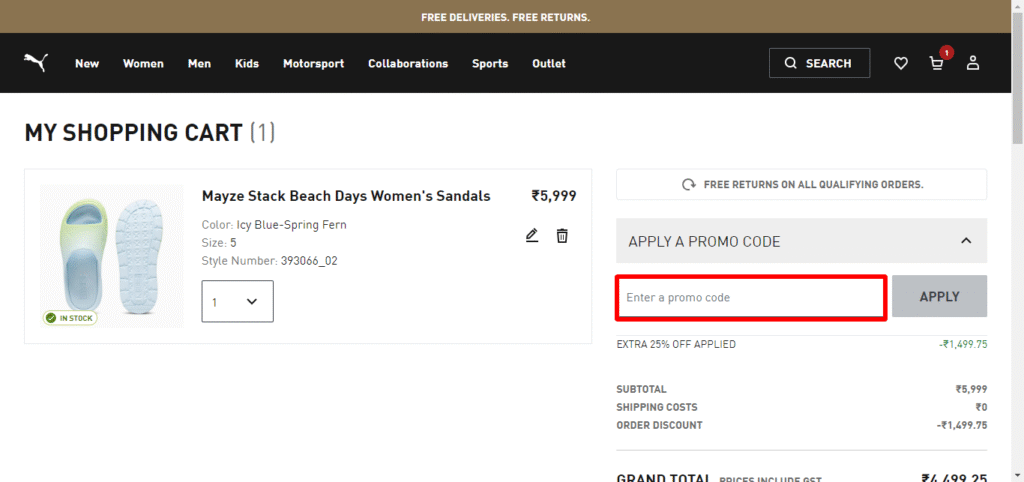1024x482 pixels.
Task: Open the user account icon
Action: [973, 63]
